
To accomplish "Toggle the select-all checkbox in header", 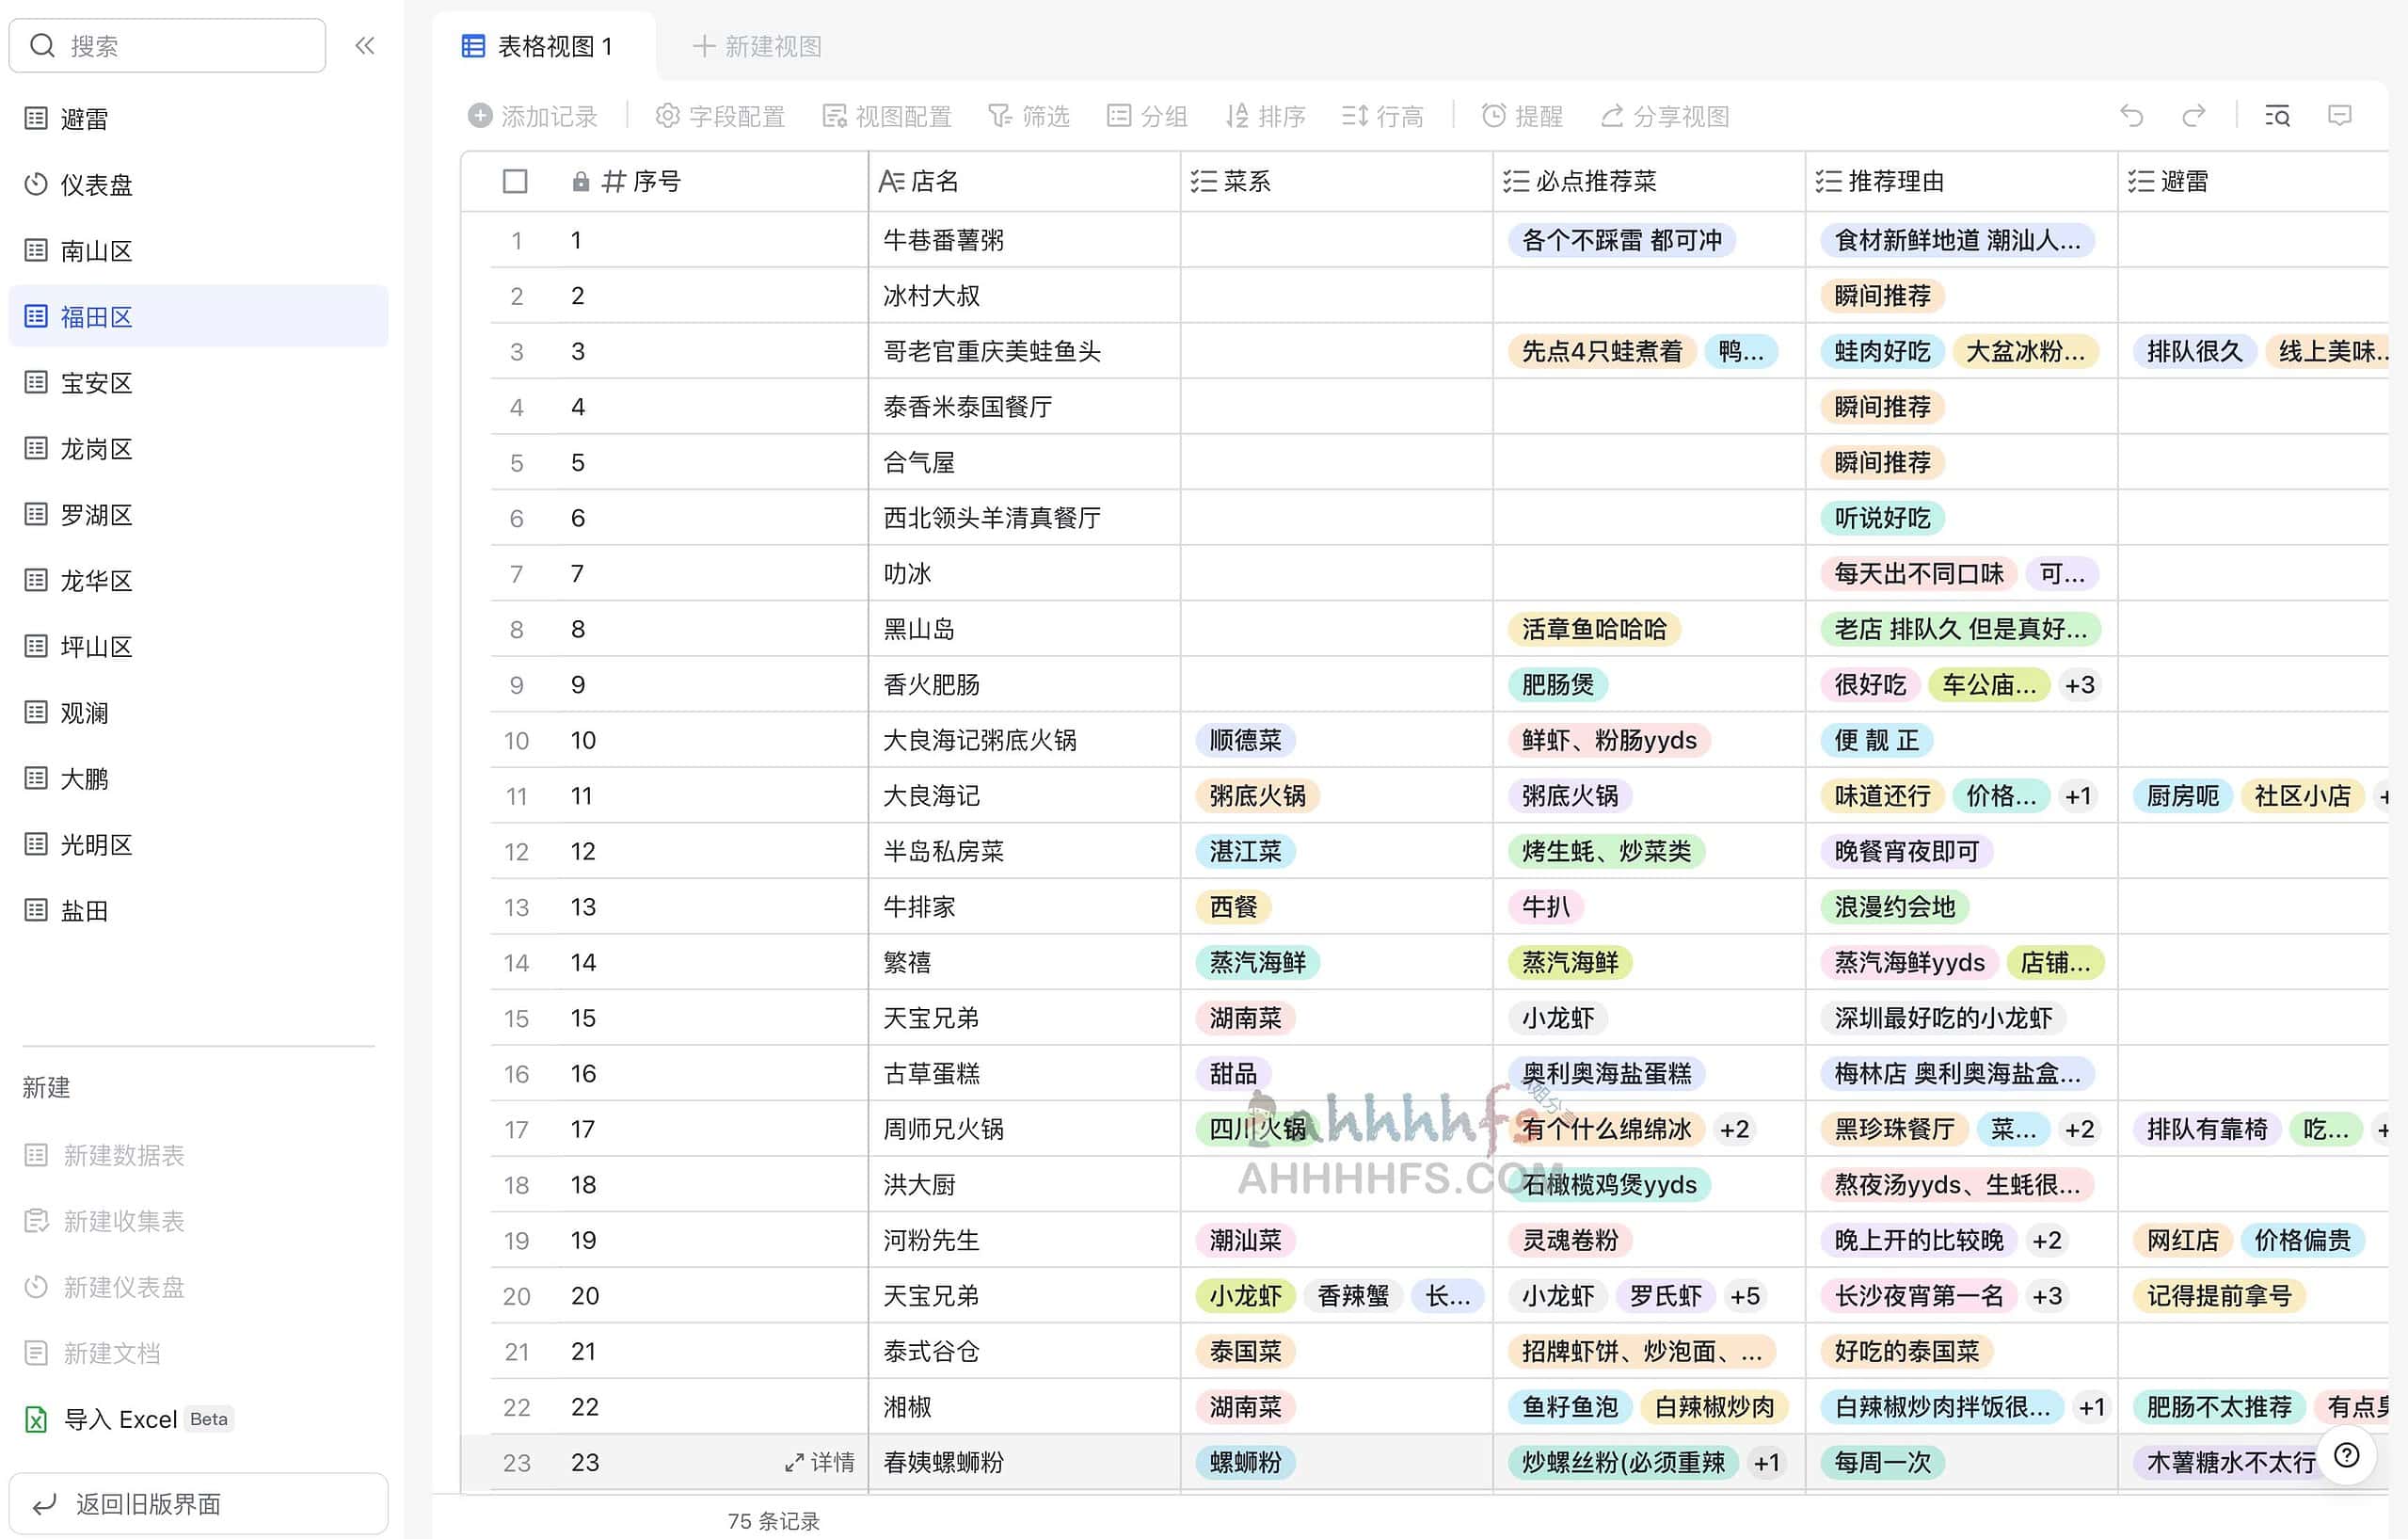I will tap(515, 181).
